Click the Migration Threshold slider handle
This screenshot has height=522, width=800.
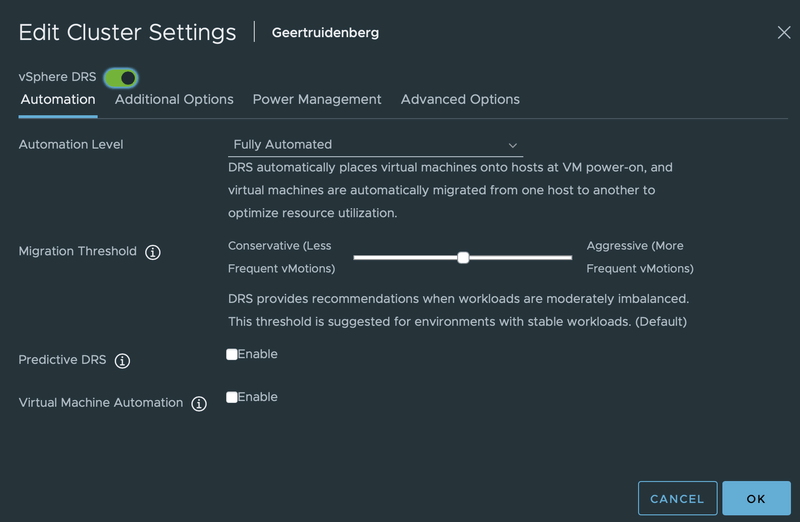(463, 258)
